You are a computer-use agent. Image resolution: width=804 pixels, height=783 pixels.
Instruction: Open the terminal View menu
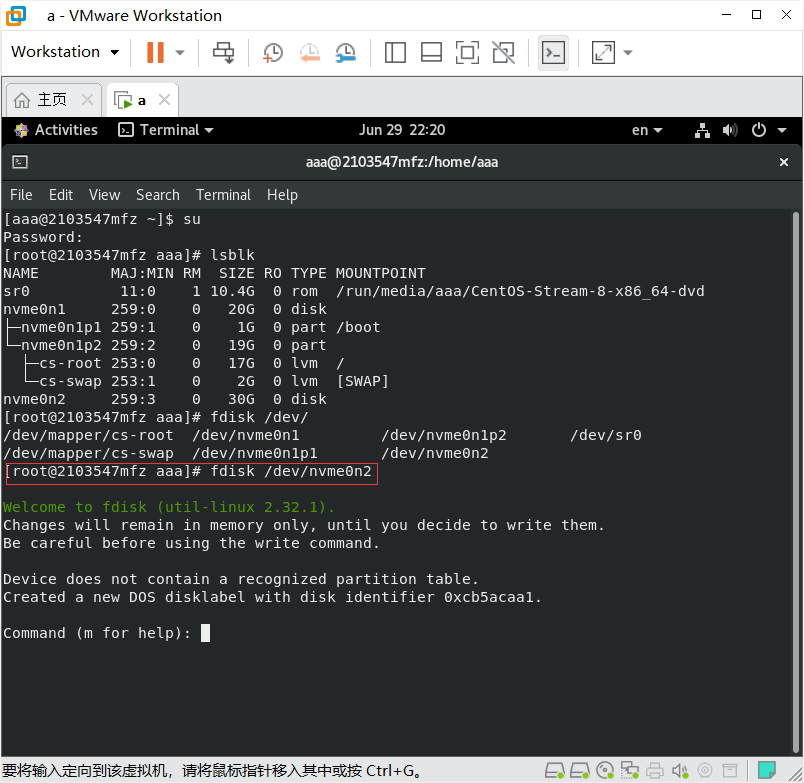coord(105,195)
